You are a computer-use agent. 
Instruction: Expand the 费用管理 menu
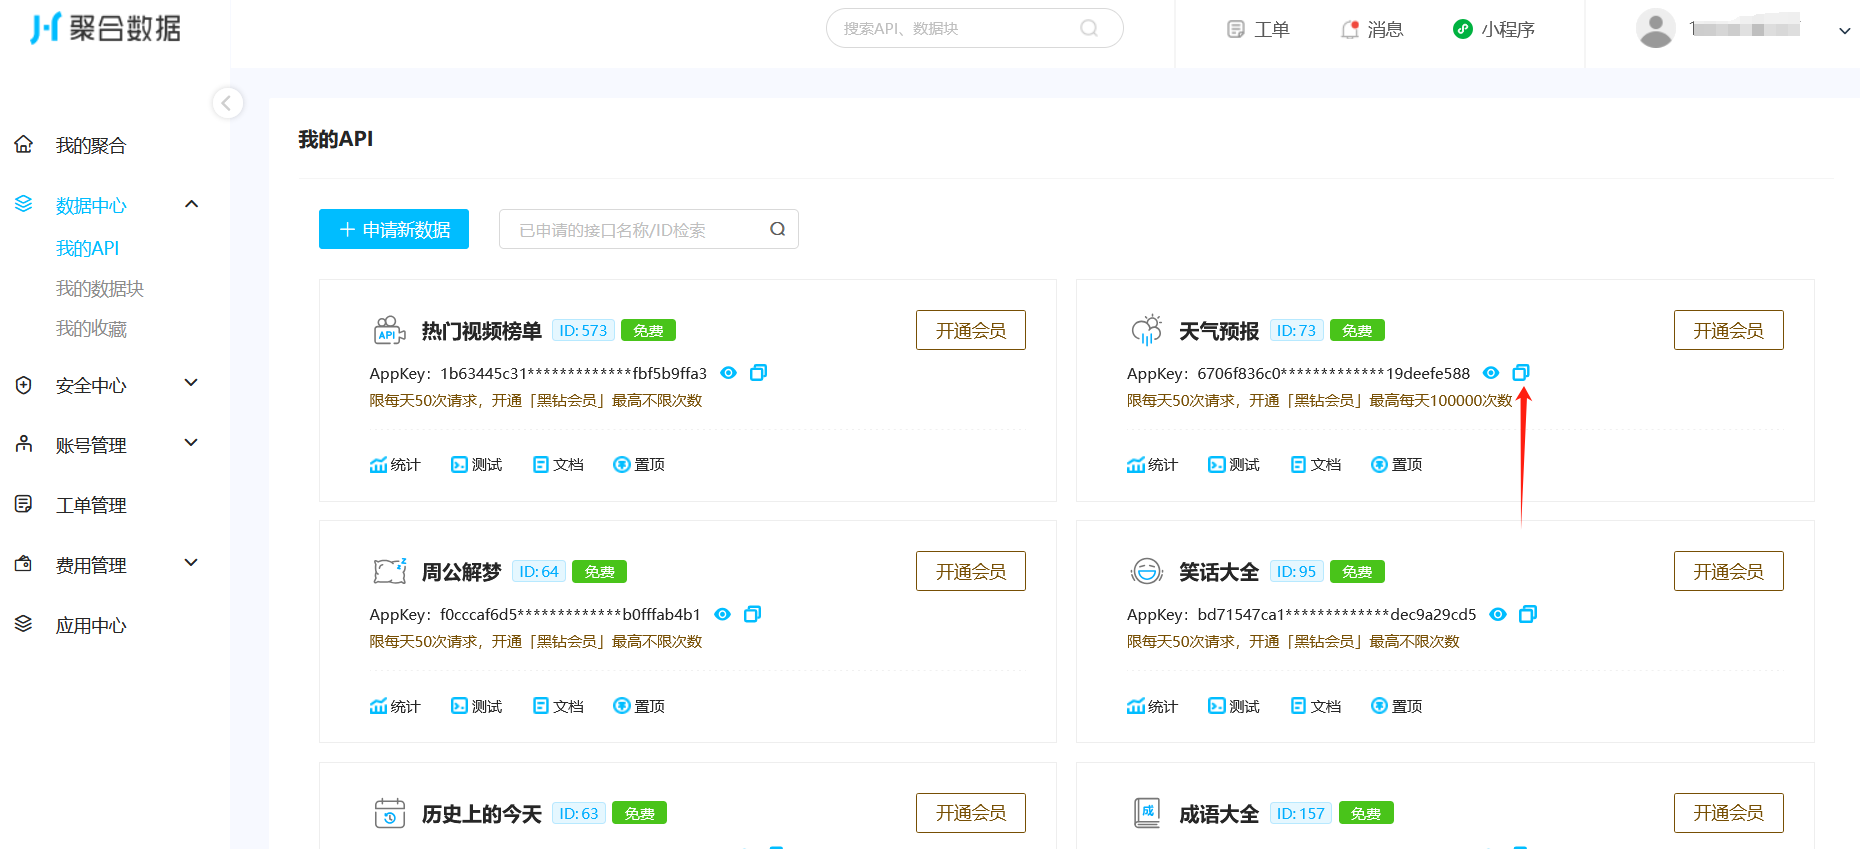[192, 563]
